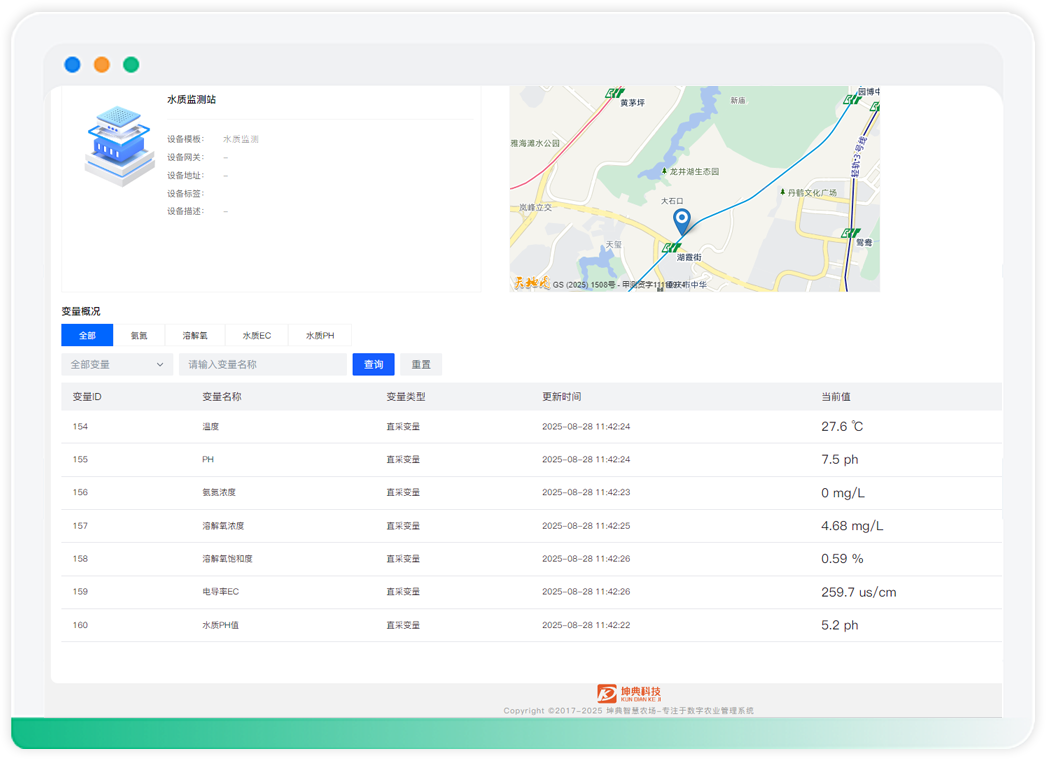
Task: Click the 丹鹤文化广场 tree icon
Action: pyautogui.click(x=781, y=192)
